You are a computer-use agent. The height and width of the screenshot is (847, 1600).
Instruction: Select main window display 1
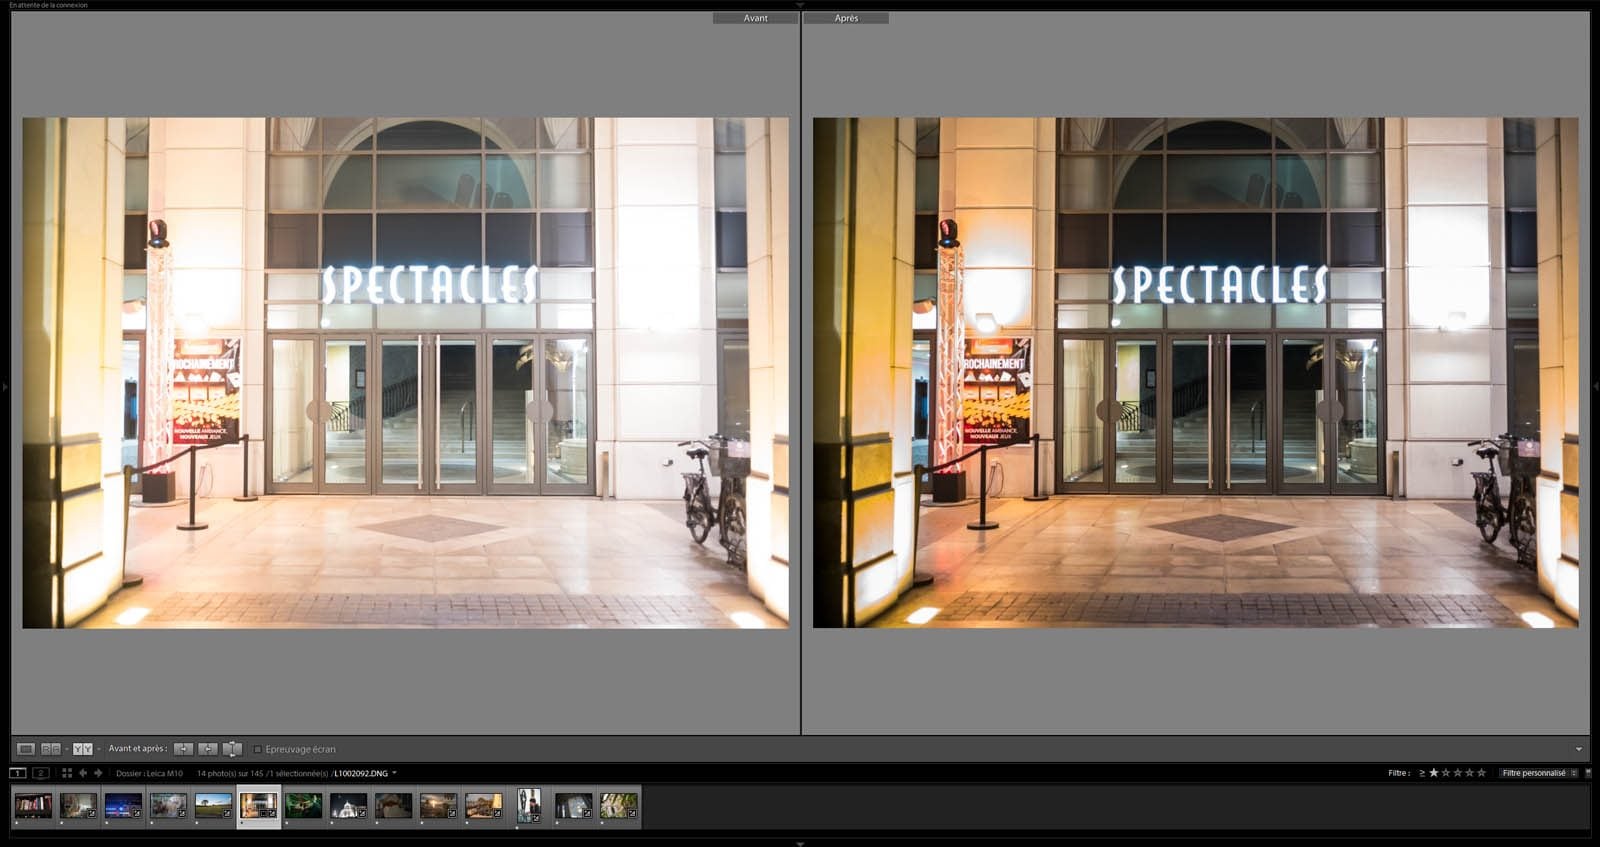pyautogui.click(x=17, y=773)
